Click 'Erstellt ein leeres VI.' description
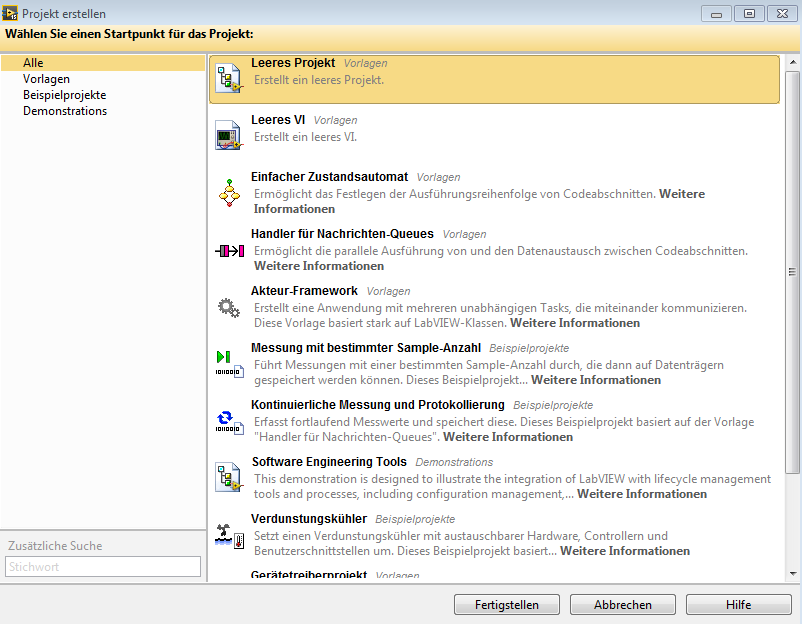Screen dimensions: 802x624 coord(305,137)
